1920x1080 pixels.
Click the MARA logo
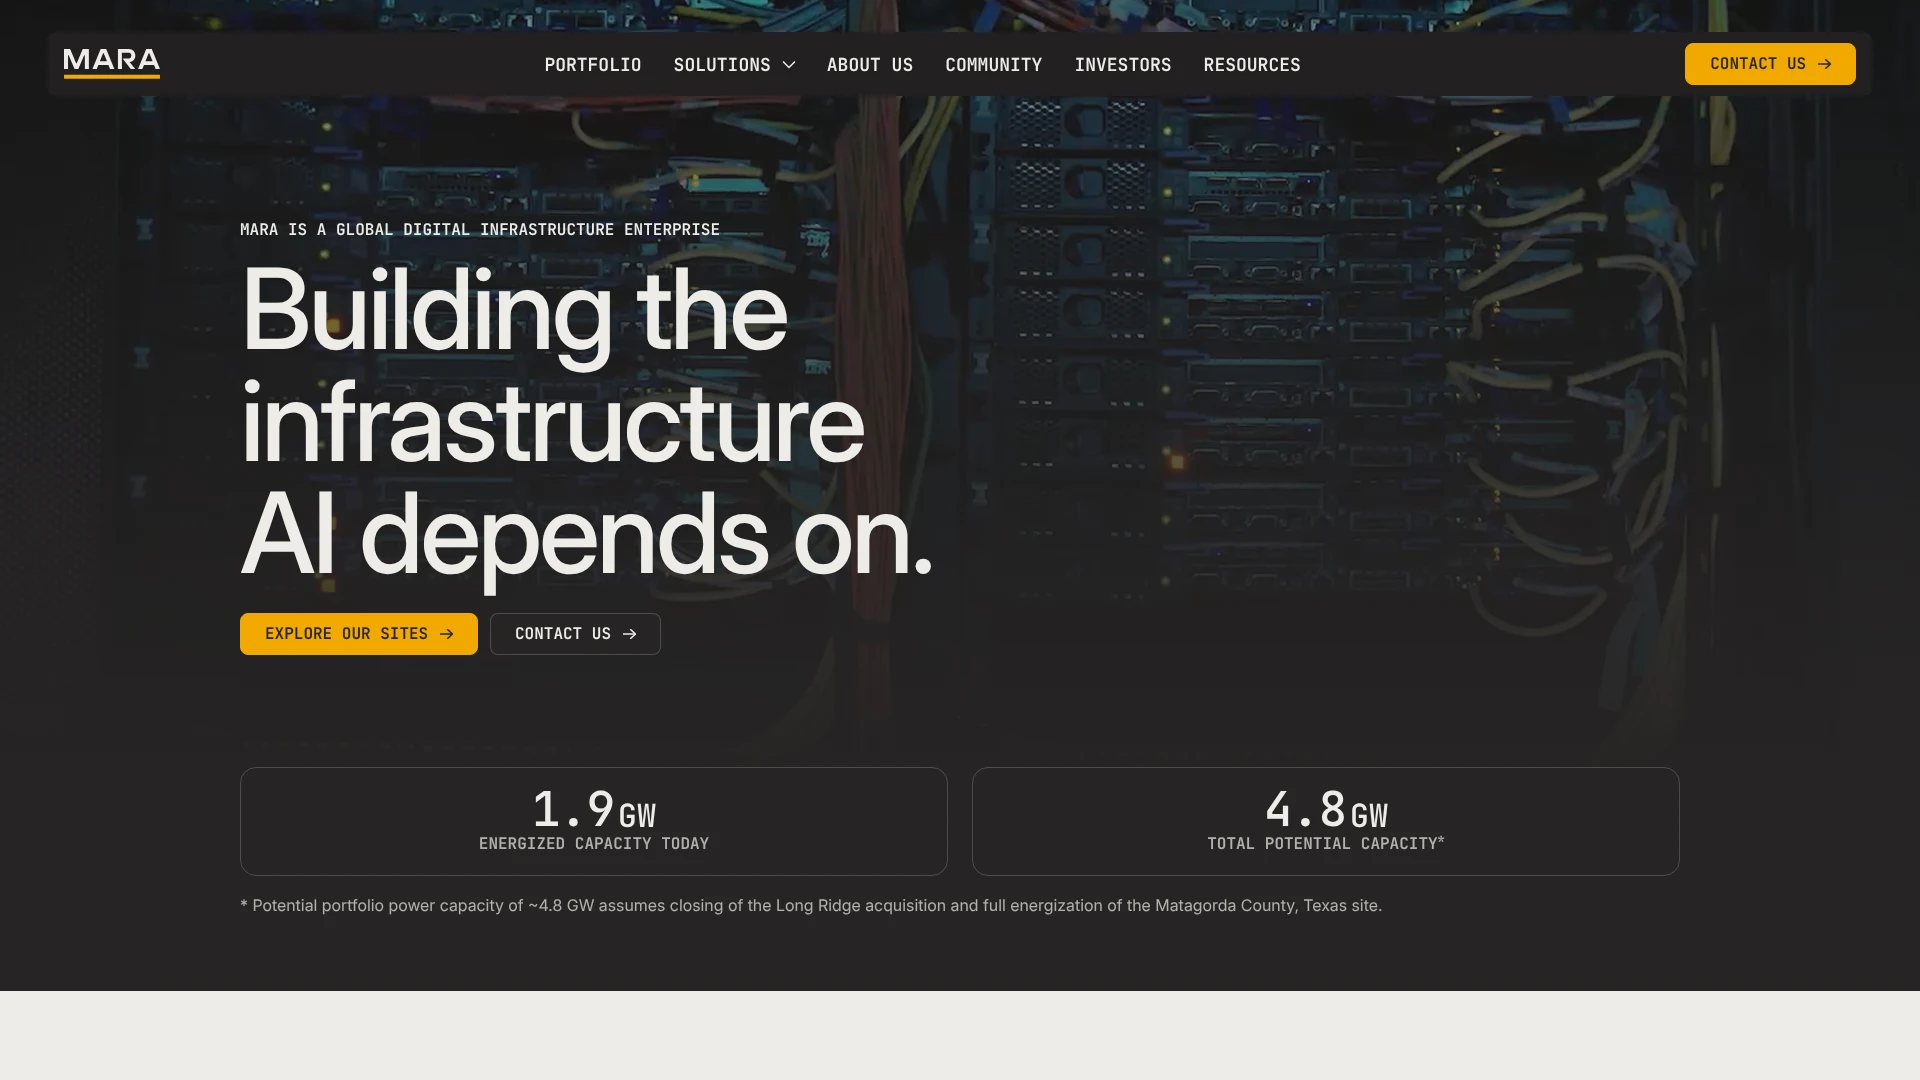click(x=111, y=63)
